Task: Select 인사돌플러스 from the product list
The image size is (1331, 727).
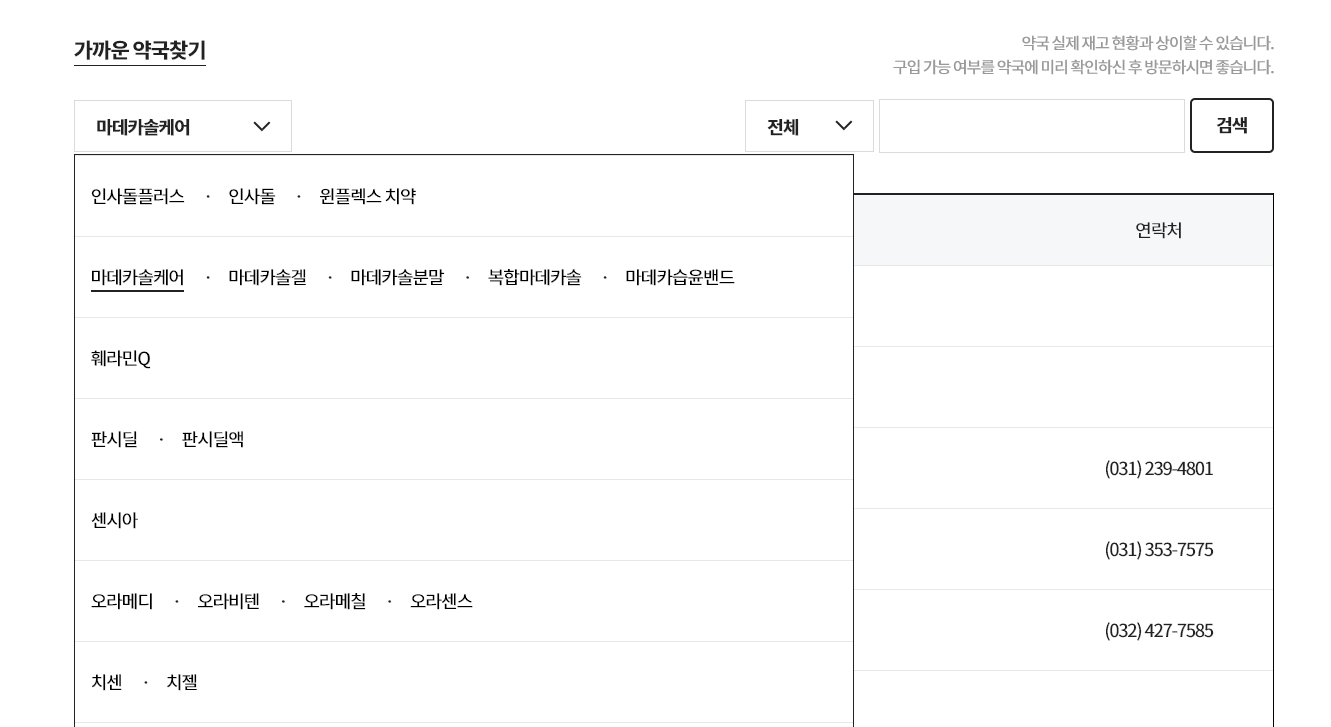Action: point(138,196)
